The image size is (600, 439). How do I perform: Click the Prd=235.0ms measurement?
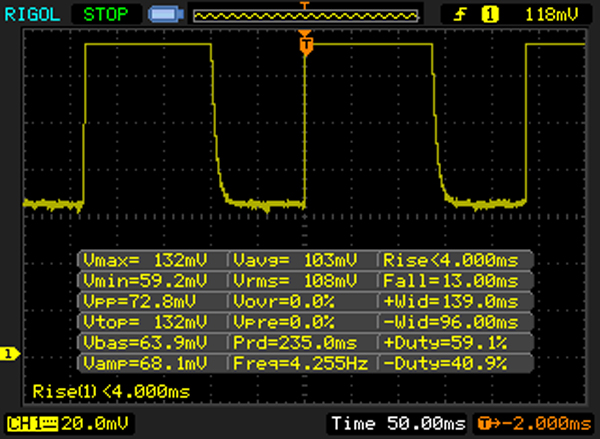point(295,342)
